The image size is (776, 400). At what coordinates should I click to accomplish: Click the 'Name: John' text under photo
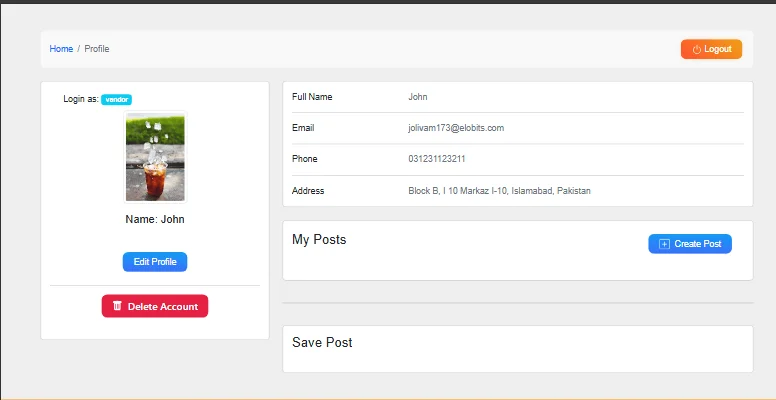click(x=155, y=219)
